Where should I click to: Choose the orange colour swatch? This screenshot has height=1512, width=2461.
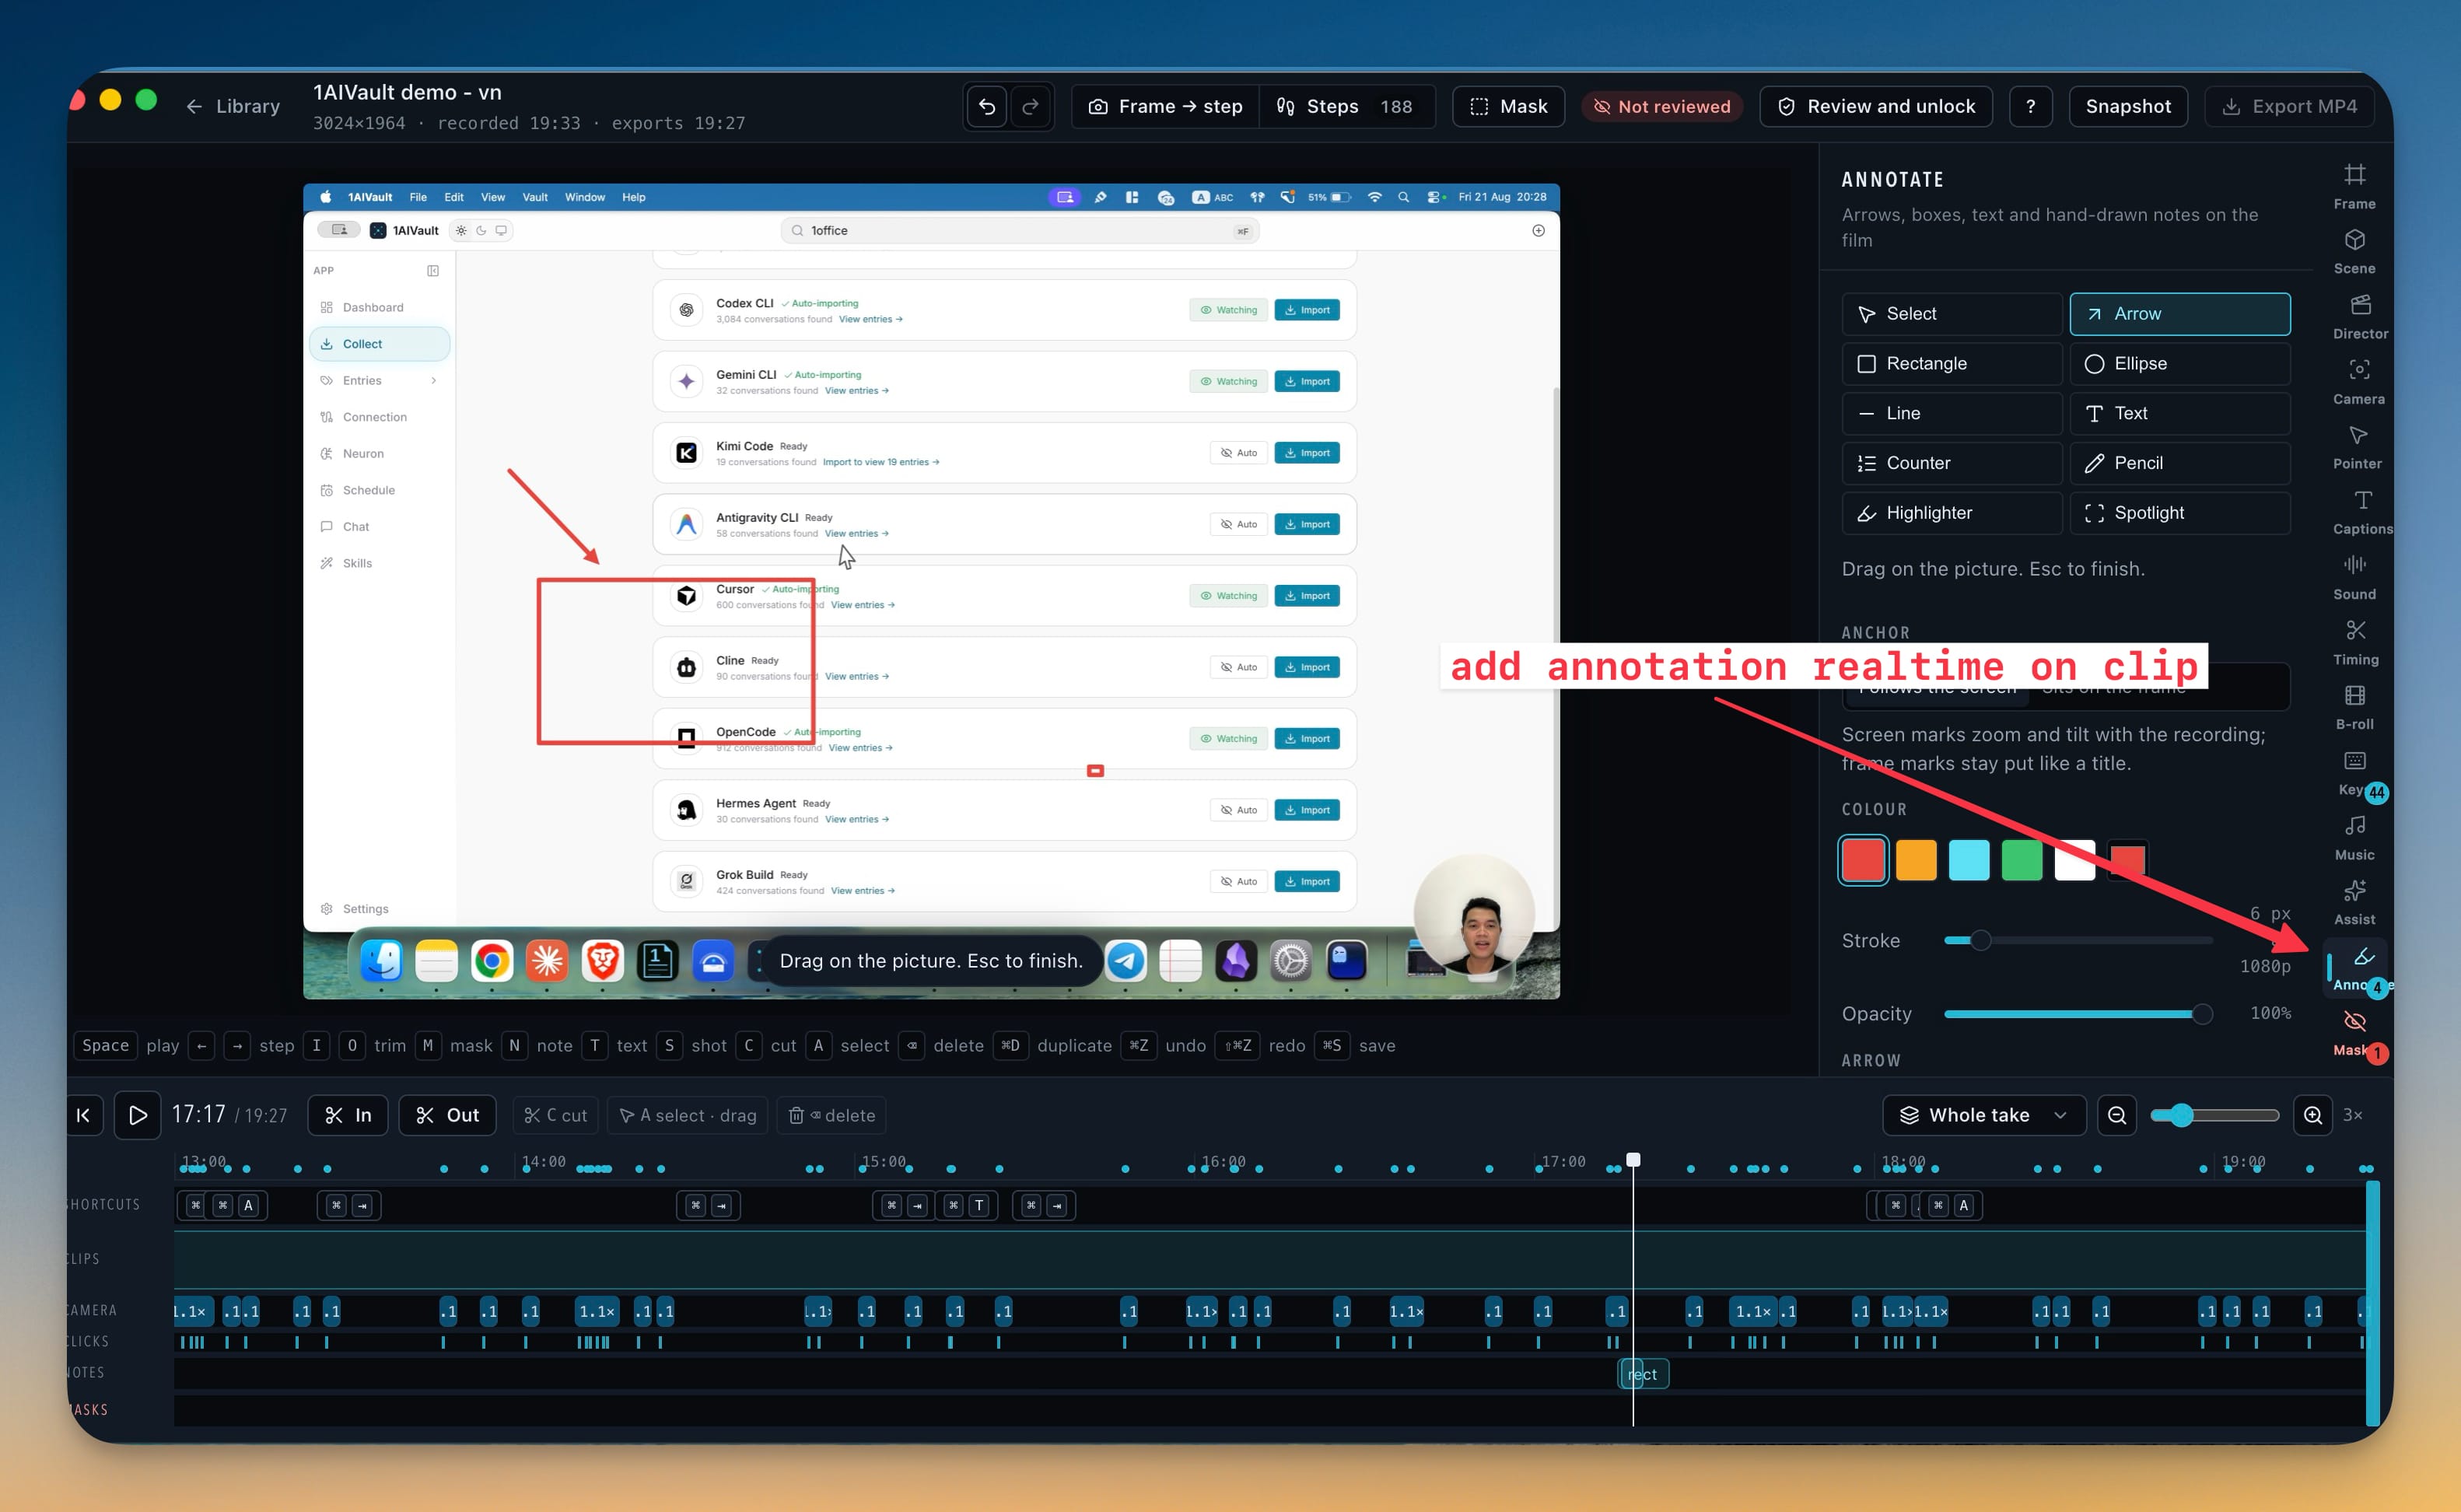(1916, 860)
